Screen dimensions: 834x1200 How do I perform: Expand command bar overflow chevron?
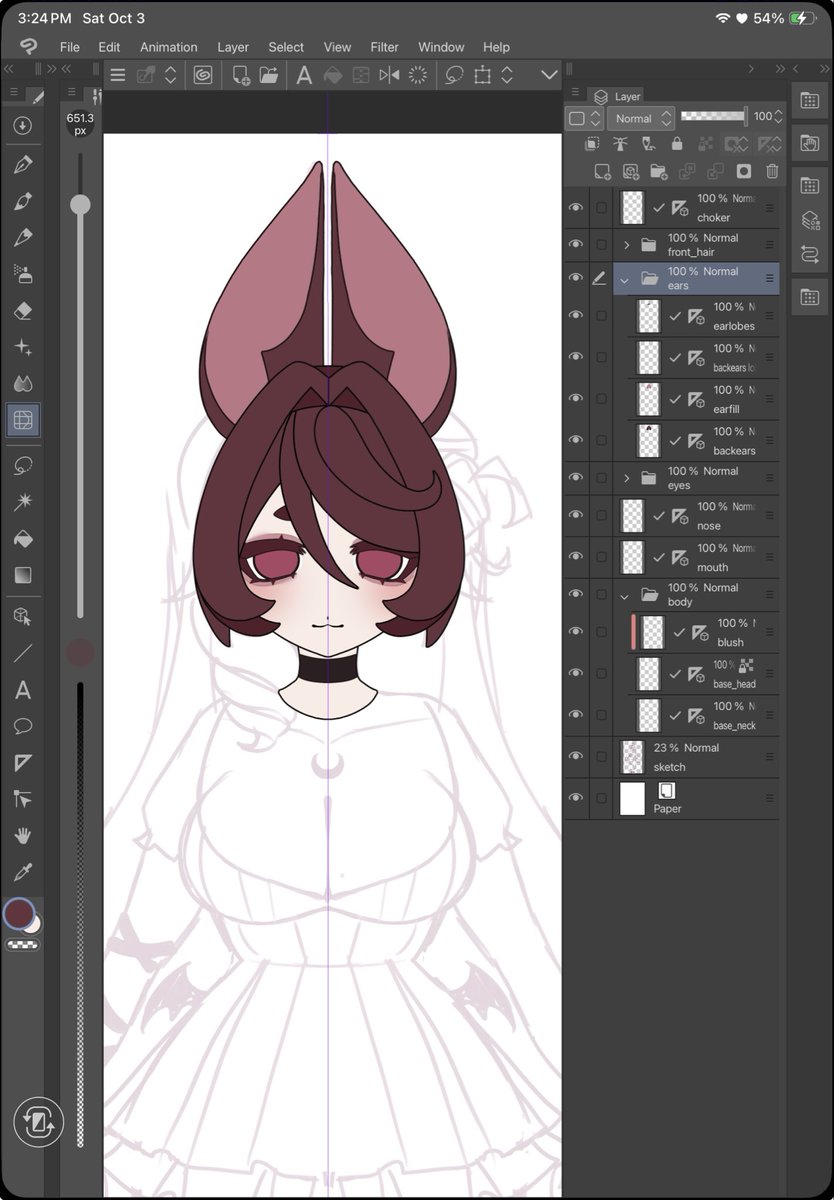pos(549,75)
